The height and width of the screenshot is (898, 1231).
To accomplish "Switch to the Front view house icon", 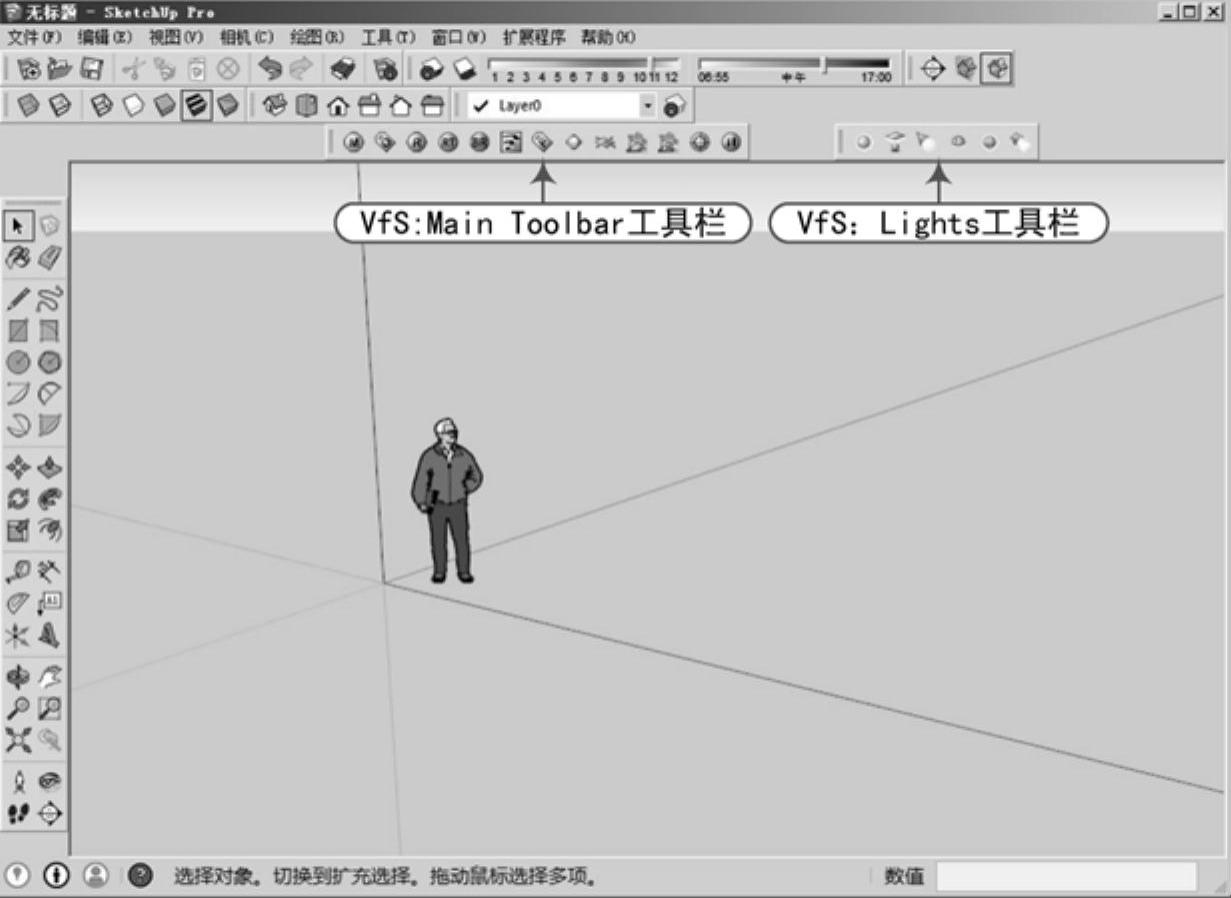I will [338, 105].
